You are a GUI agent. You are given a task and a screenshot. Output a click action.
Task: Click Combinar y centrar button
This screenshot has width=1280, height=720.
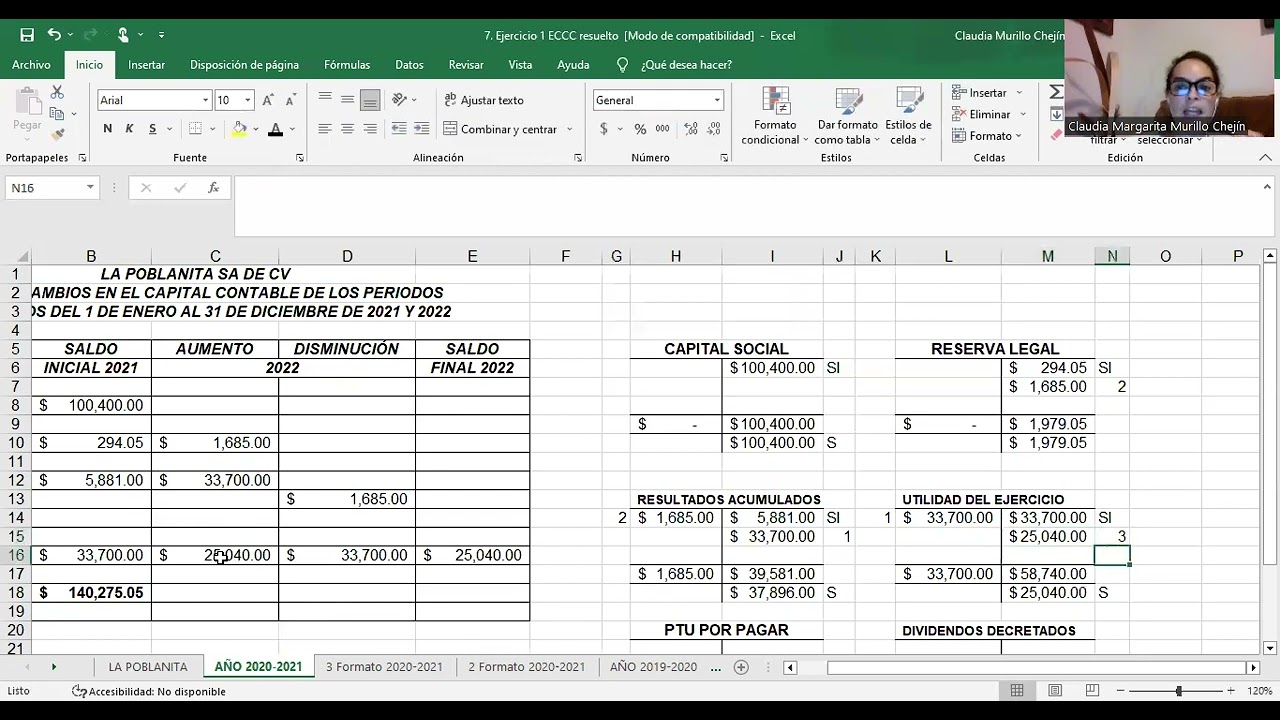click(500, 129)
